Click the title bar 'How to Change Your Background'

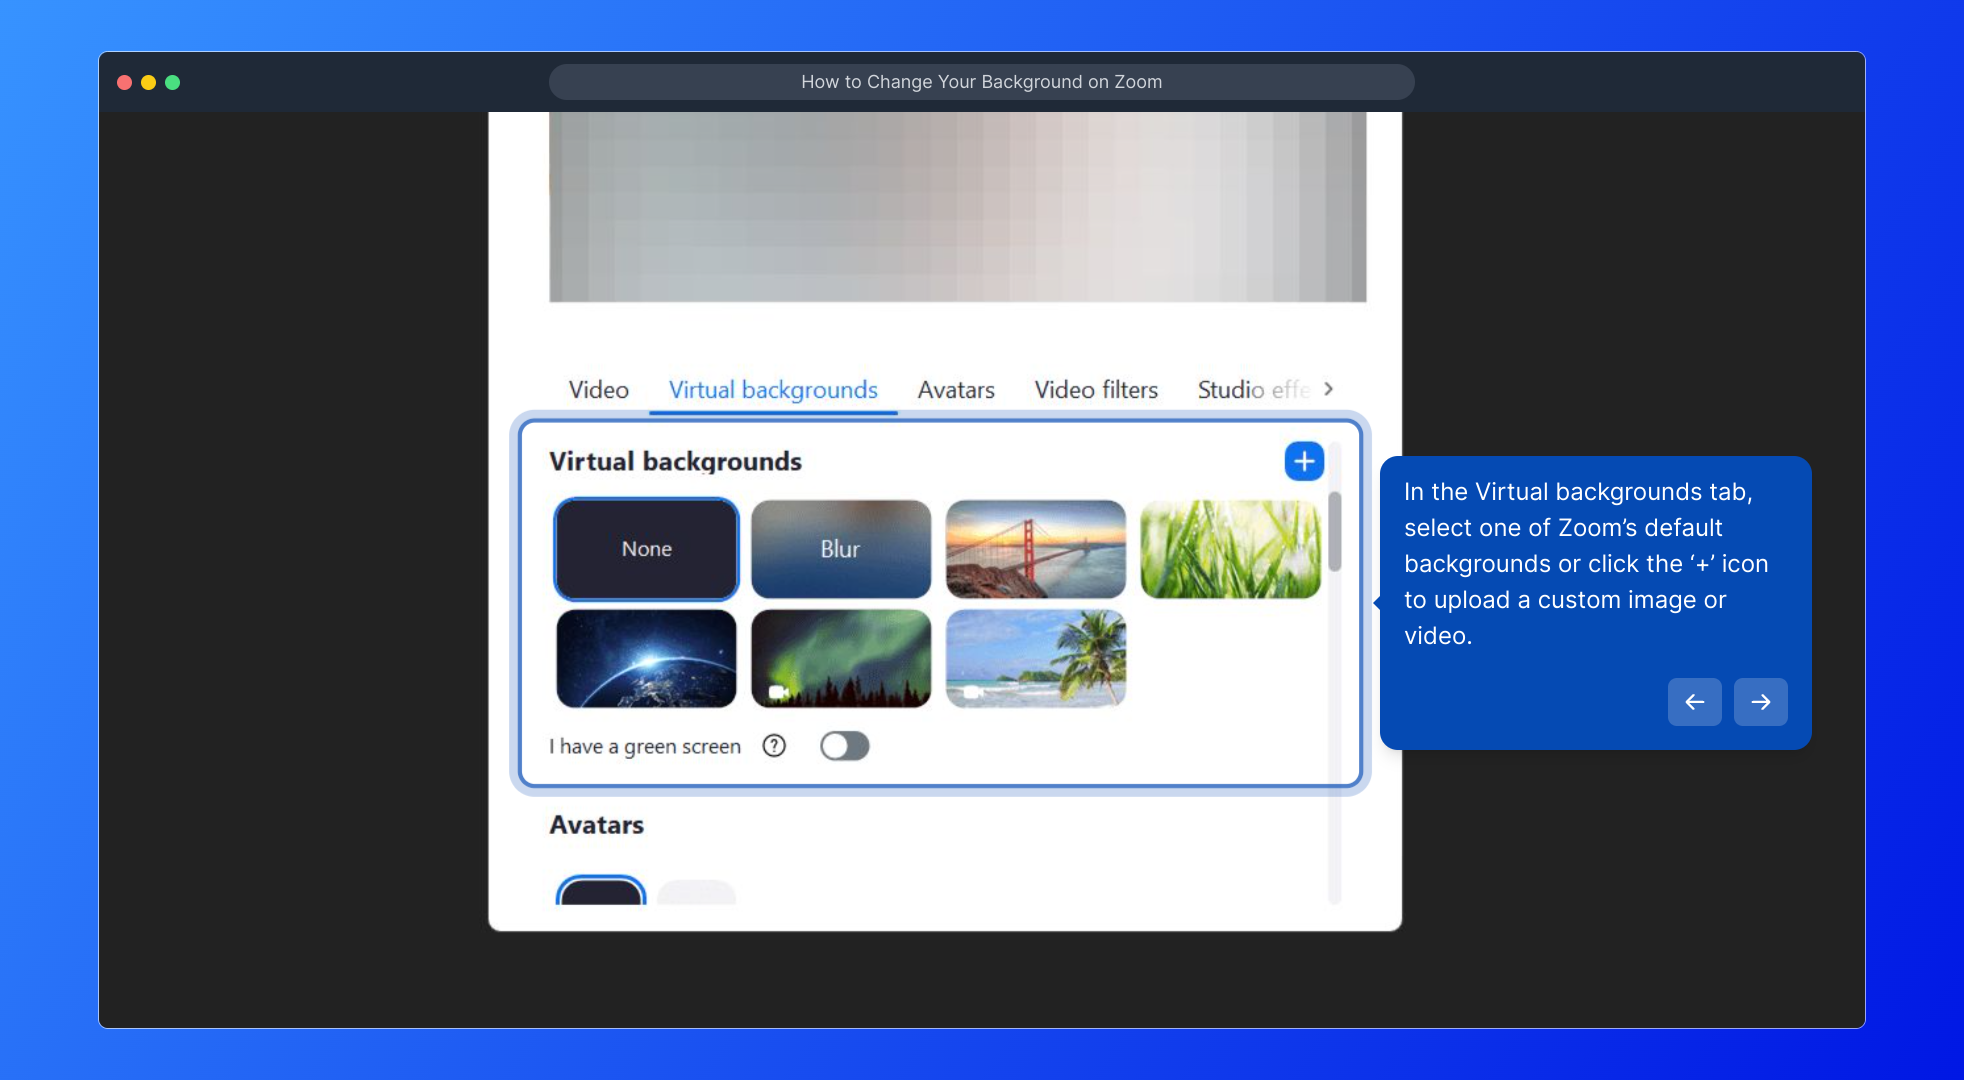point(981,82)
